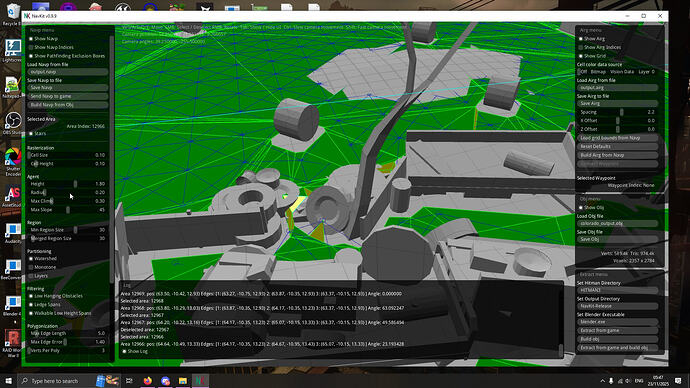Toggle the Show Log checkbox
This screenshot has height=388, width=690.
click(125, 351)
